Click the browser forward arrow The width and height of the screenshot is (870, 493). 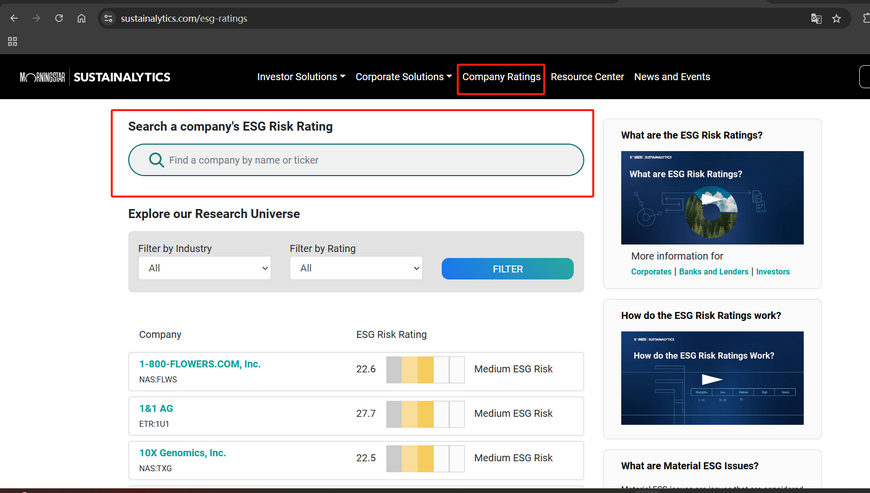(37, 18)
